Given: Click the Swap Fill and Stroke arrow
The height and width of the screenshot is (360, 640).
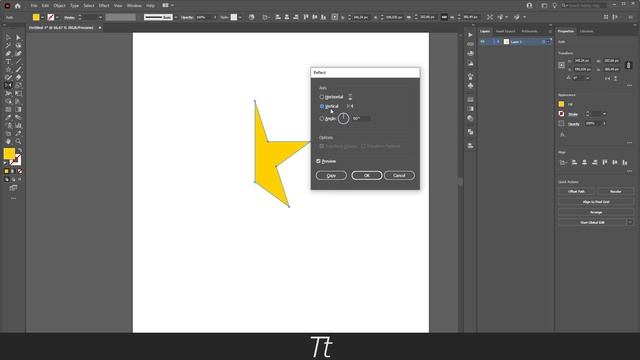Looking at the screenshot, I should [20, 150].
